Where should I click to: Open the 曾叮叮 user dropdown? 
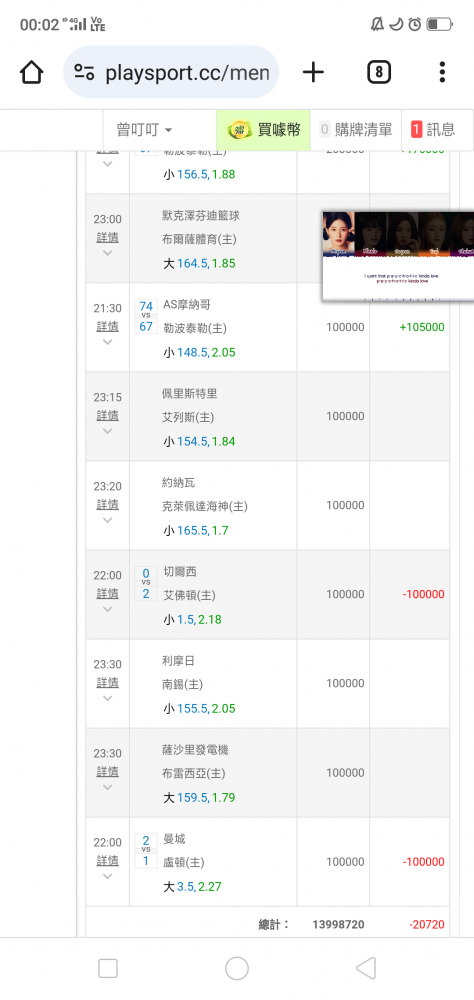(144, 130)
